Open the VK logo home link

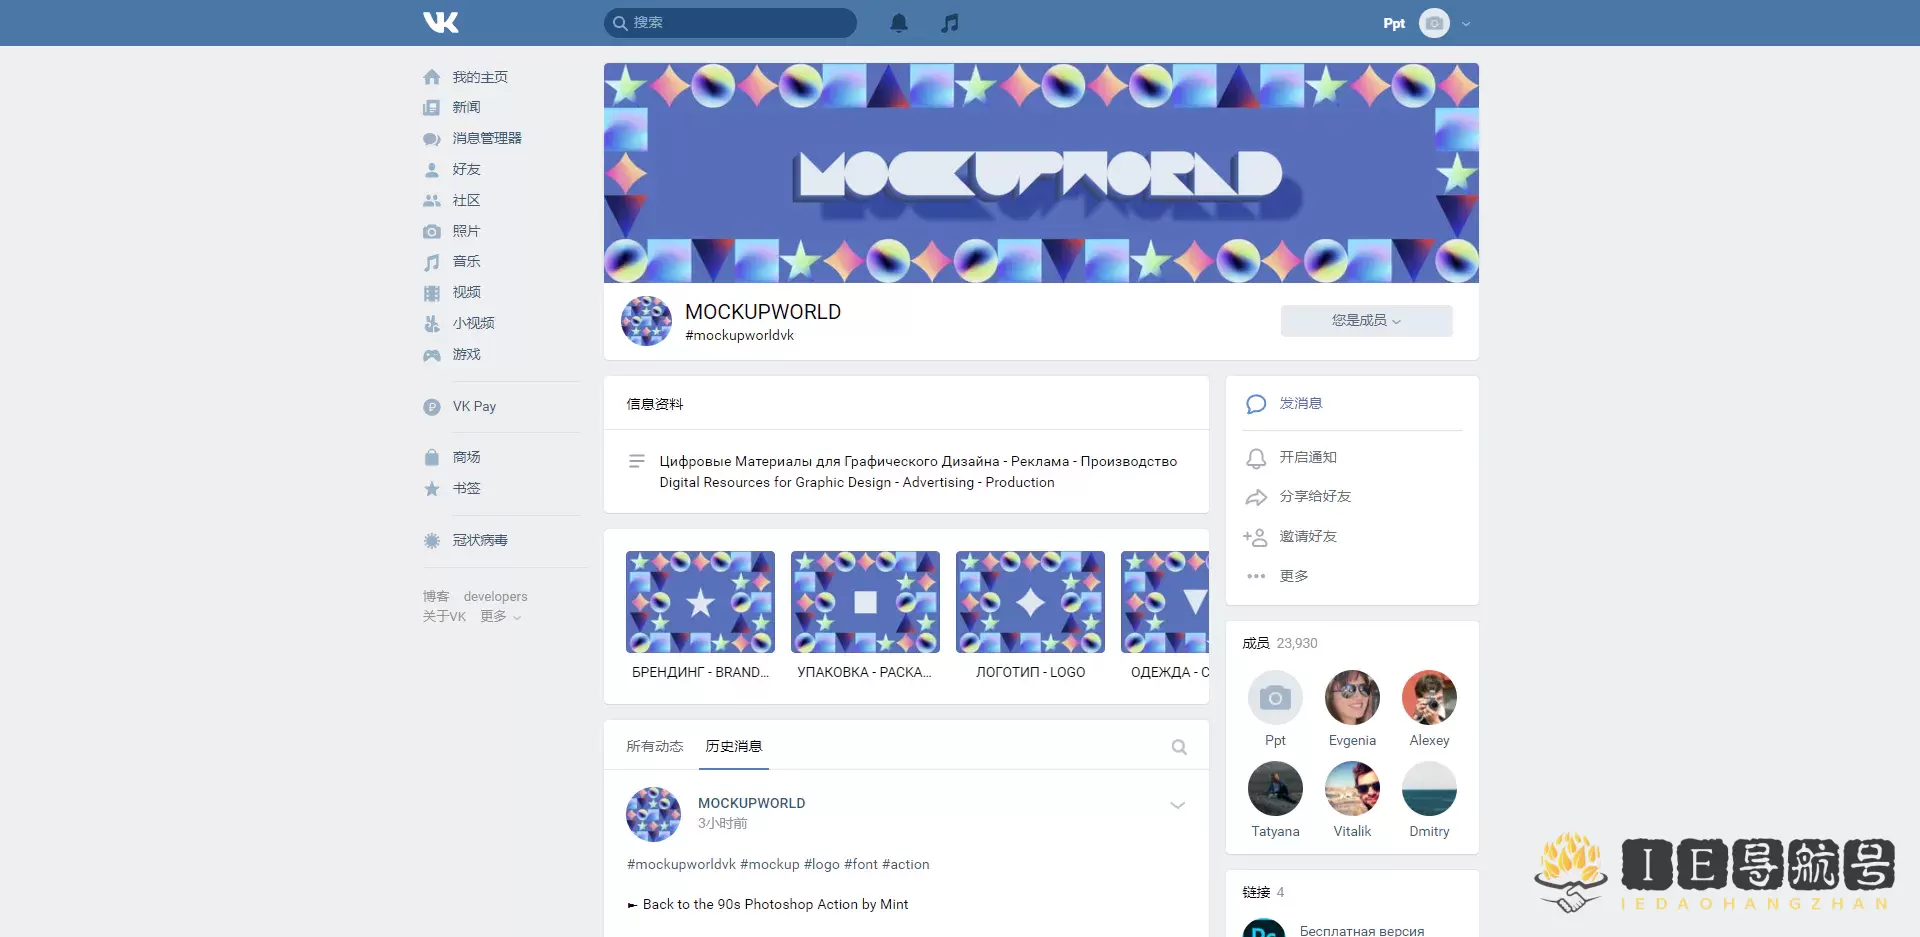click(440, 22)
